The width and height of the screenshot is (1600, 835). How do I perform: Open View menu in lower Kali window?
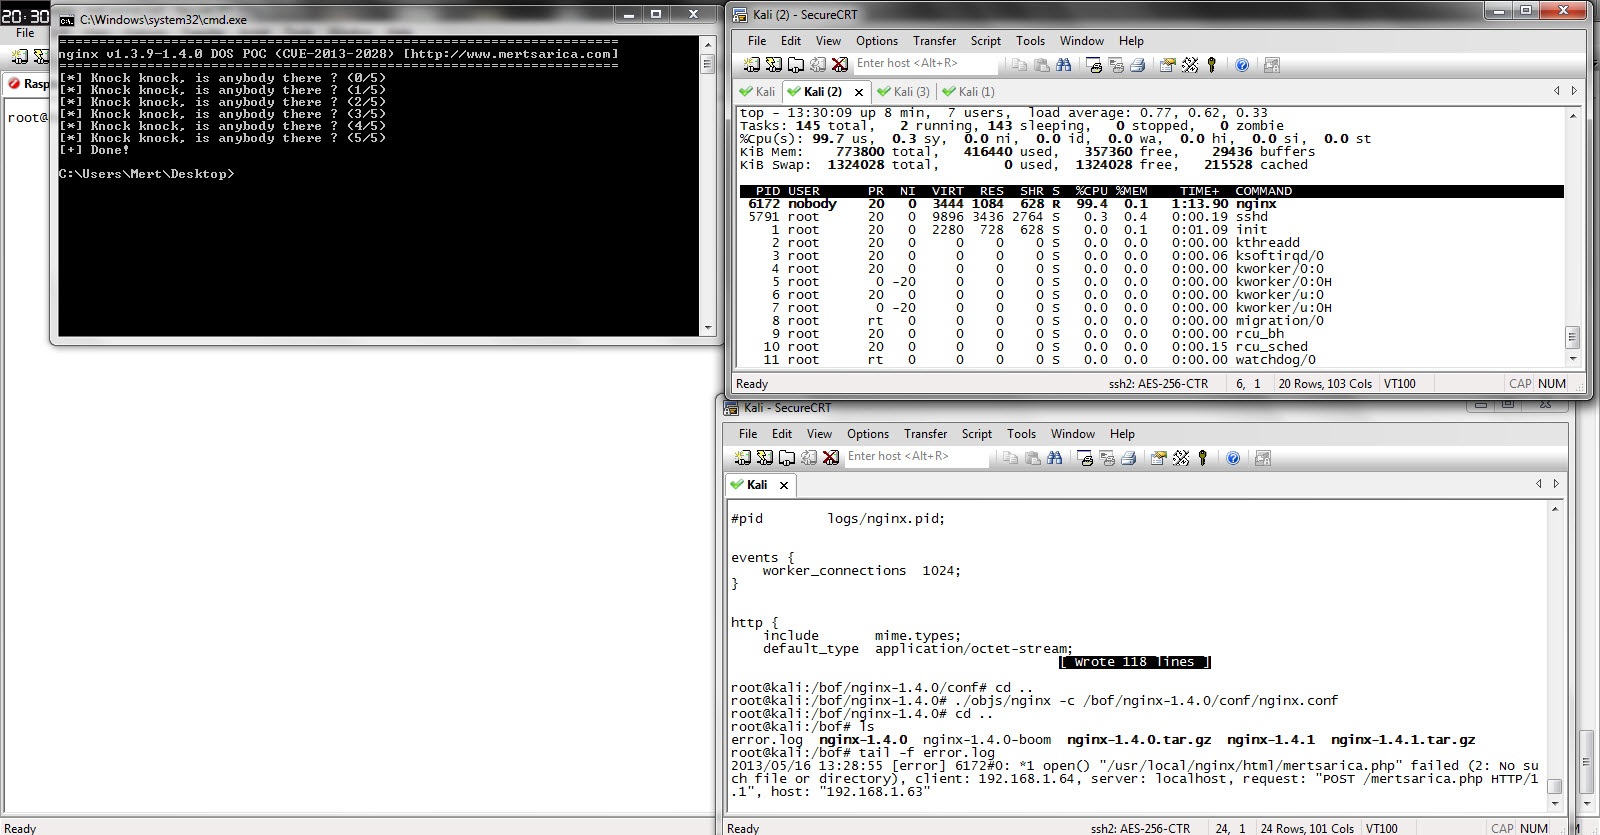click(819, 434)
